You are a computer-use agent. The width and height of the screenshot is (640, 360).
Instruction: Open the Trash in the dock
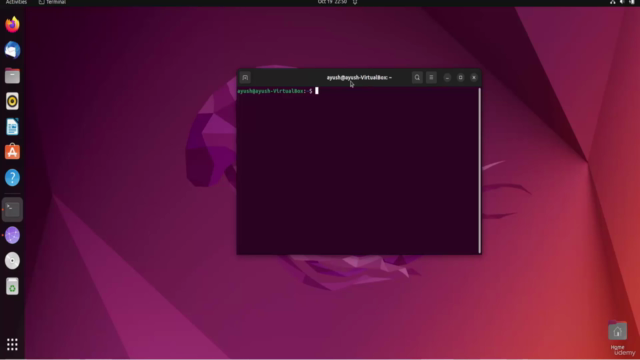coord(12,287)
